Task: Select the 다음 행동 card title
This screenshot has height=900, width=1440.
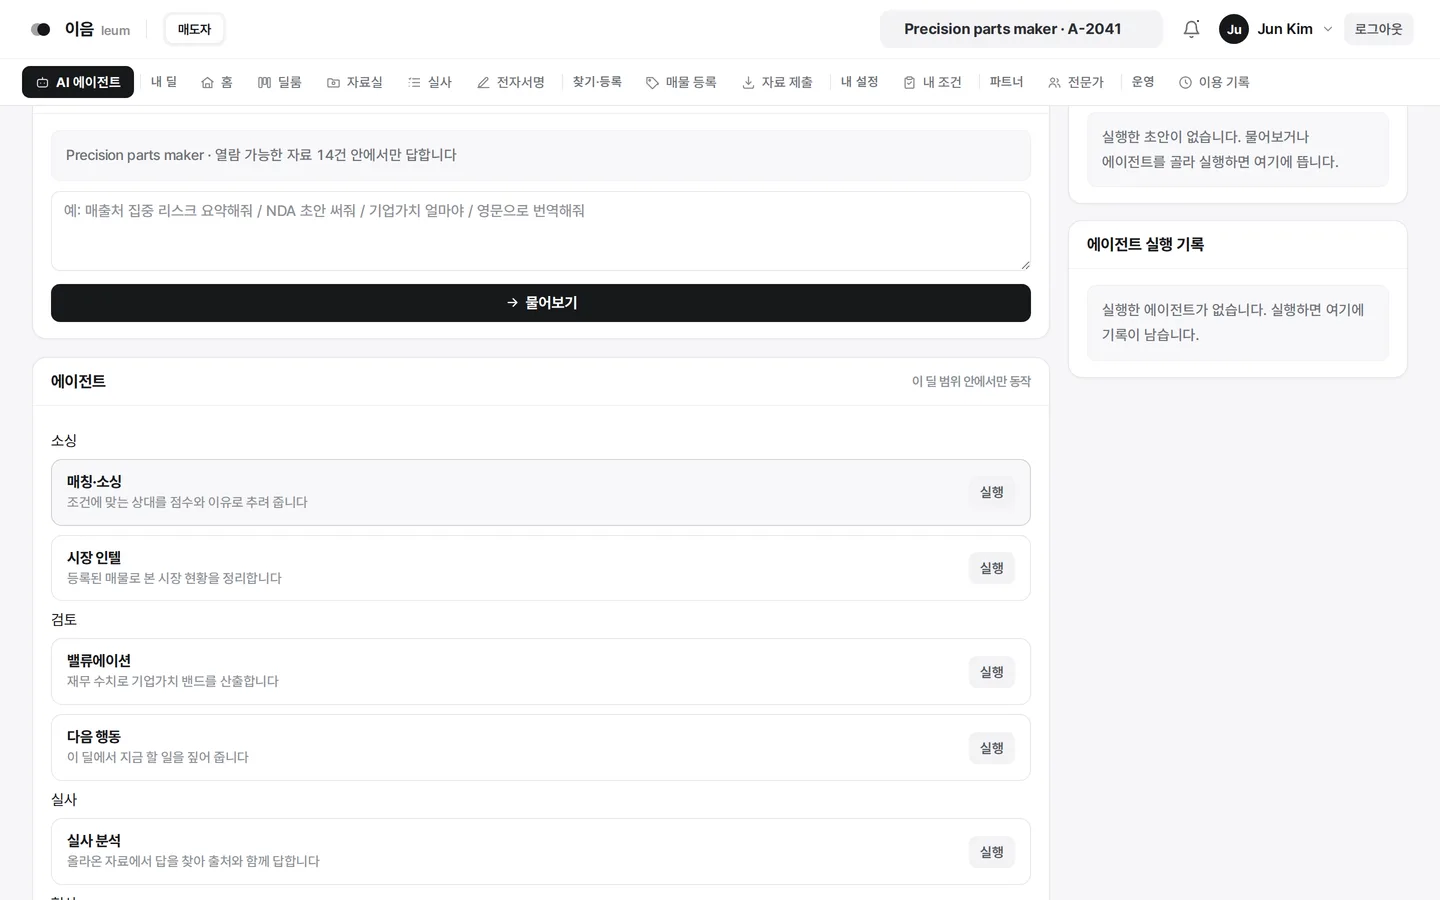Action: point(94,736)
